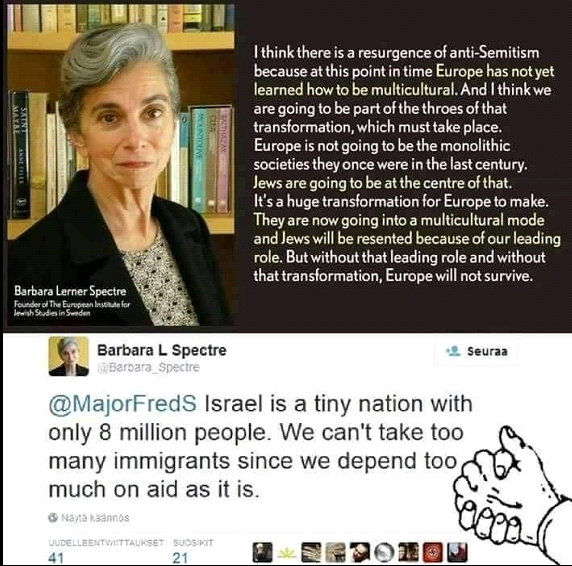Select the silver globe user avatar

pyautogui.click(x=384, y=553)
